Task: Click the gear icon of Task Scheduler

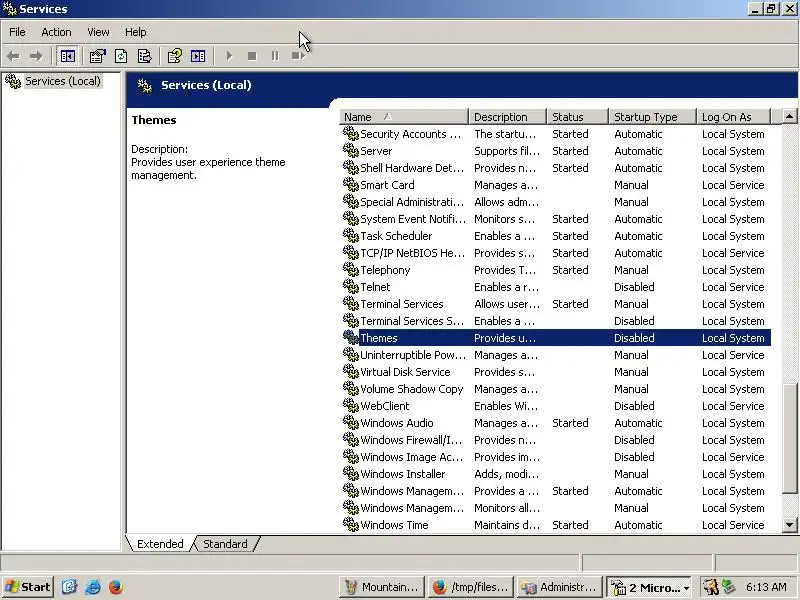Action: (351, 235)
